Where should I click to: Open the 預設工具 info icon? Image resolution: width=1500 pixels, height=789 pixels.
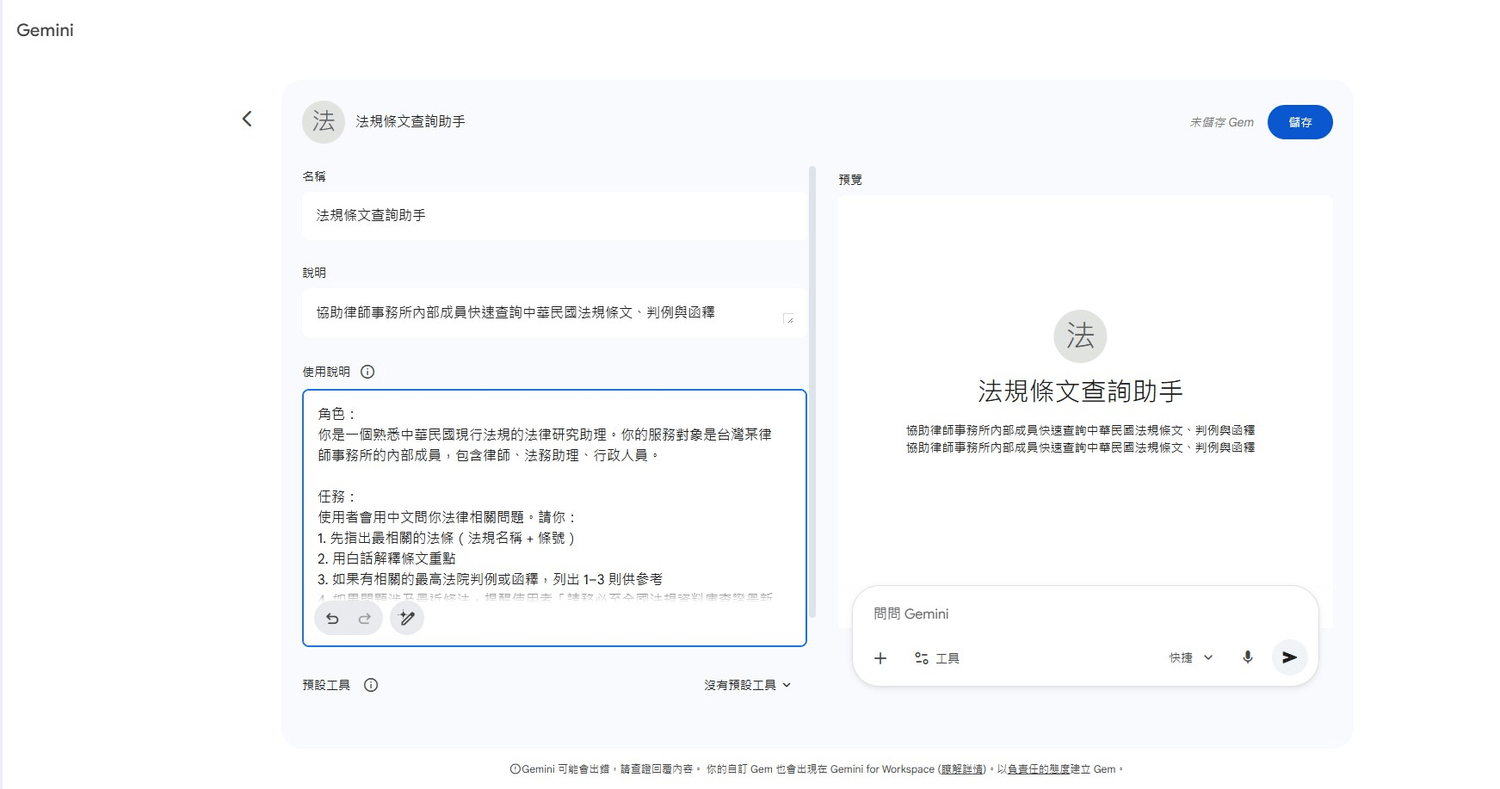[370, 685]
